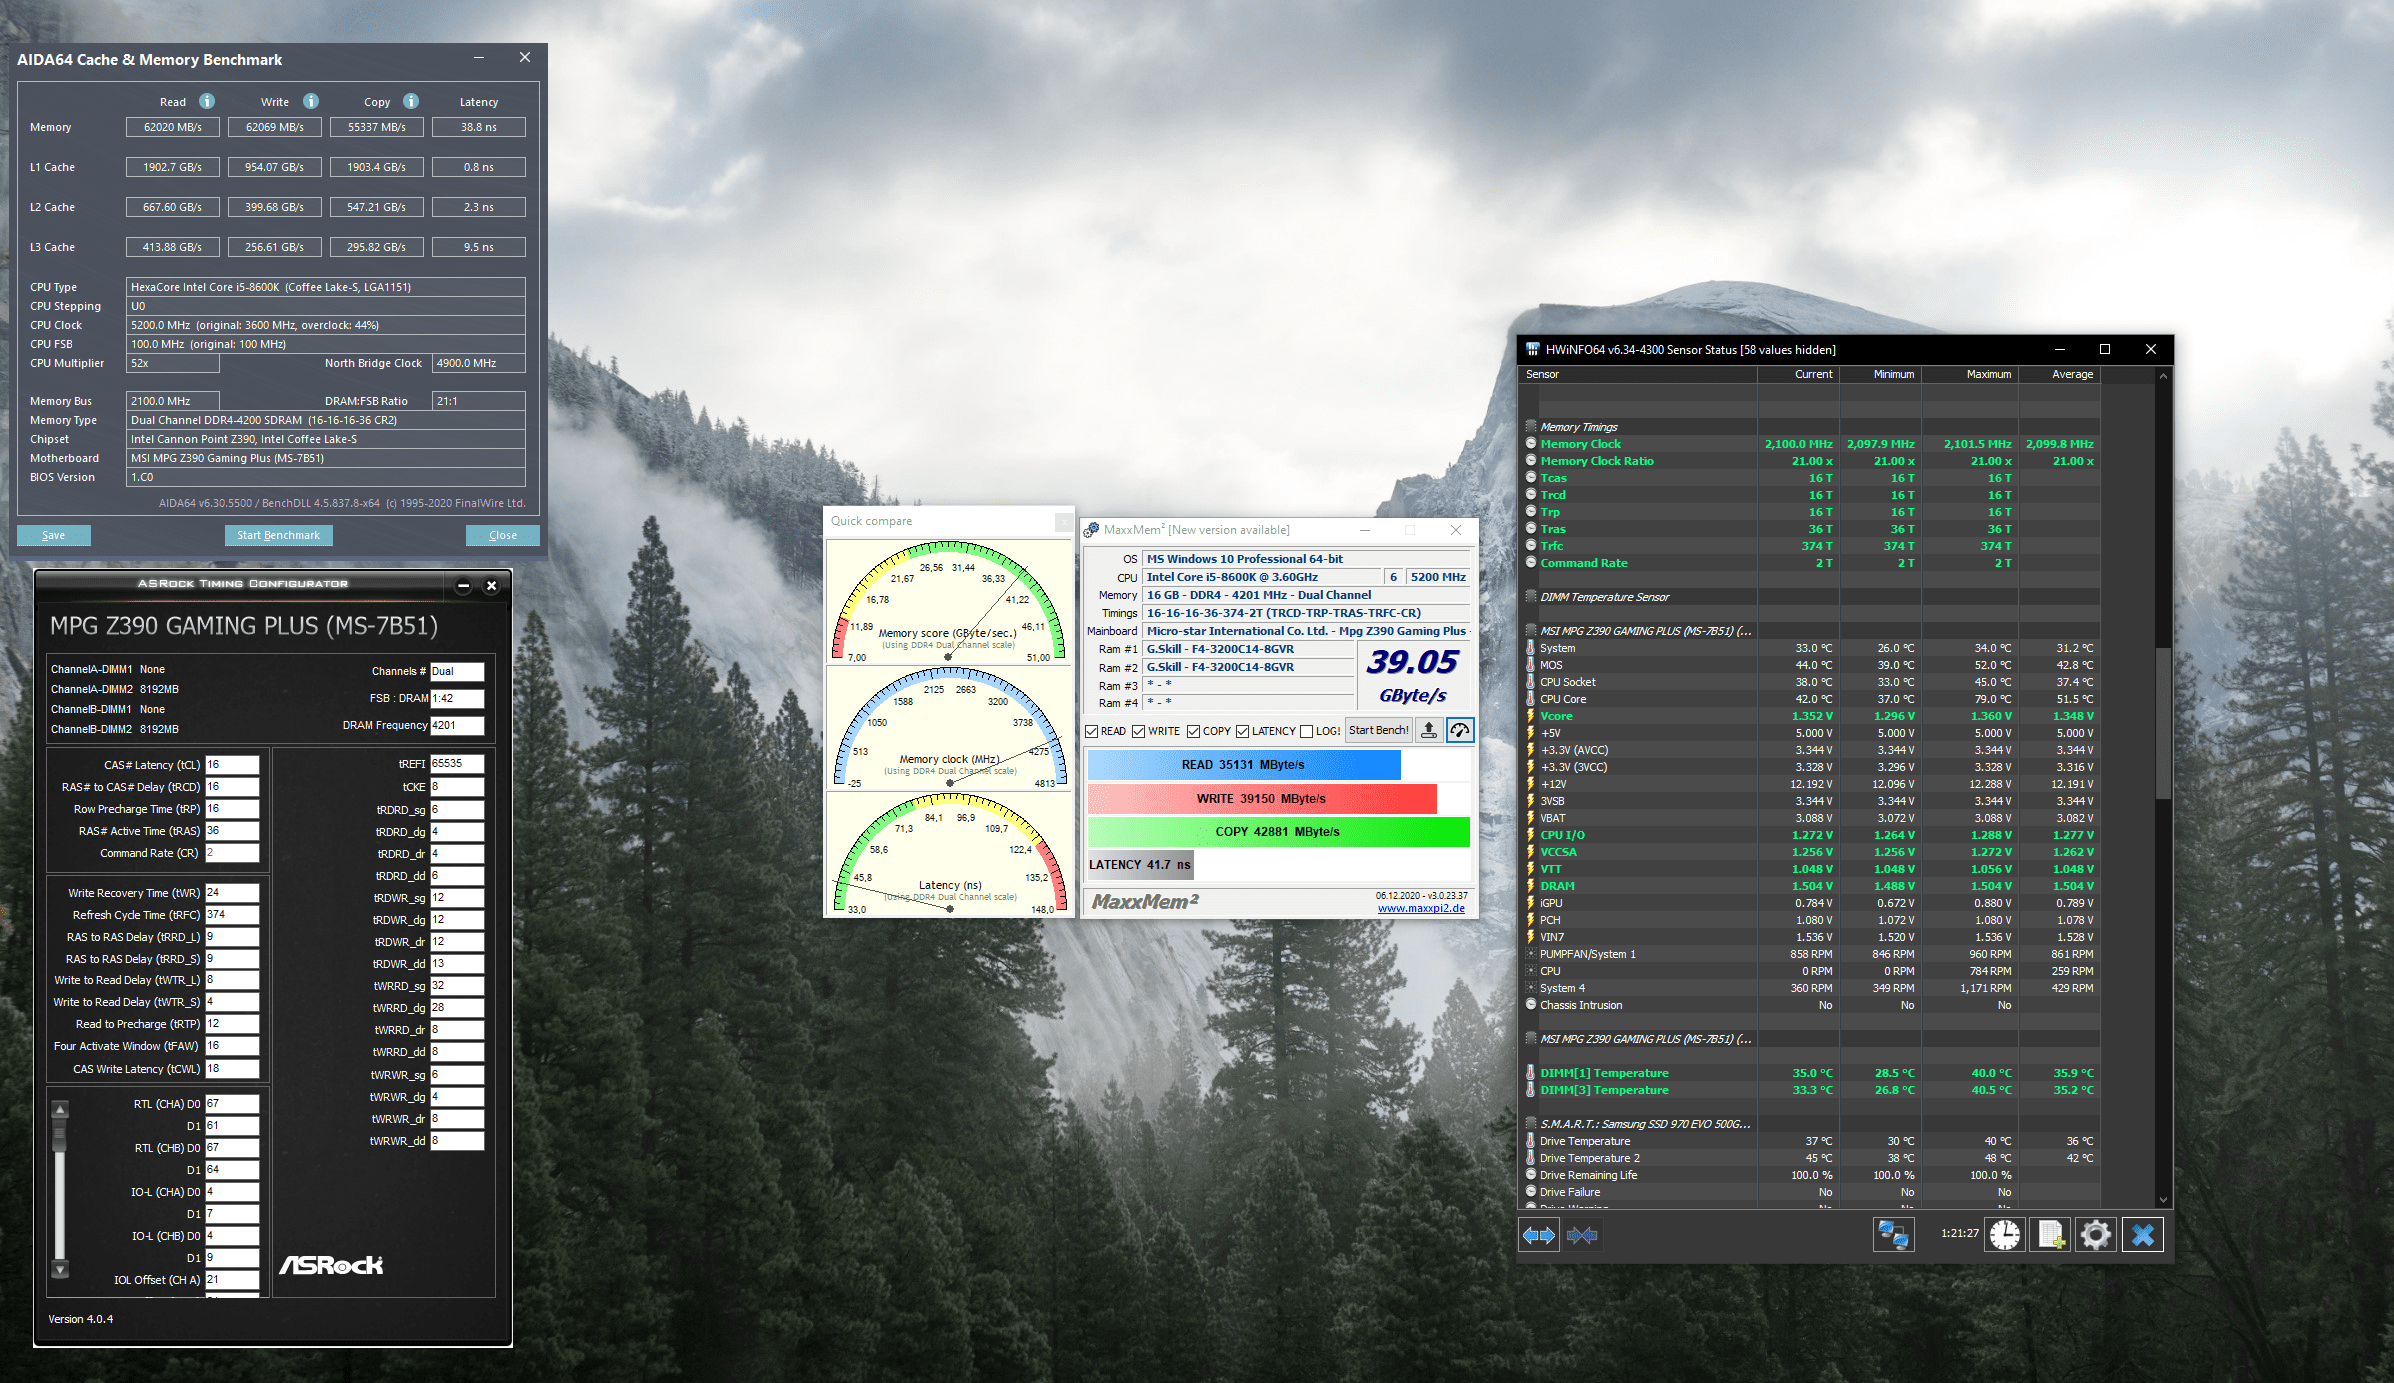Open www.maxxpi2.de link in MaxxMem
This screenshot has width=2394, height=1383.
[x=1420, y=908]
